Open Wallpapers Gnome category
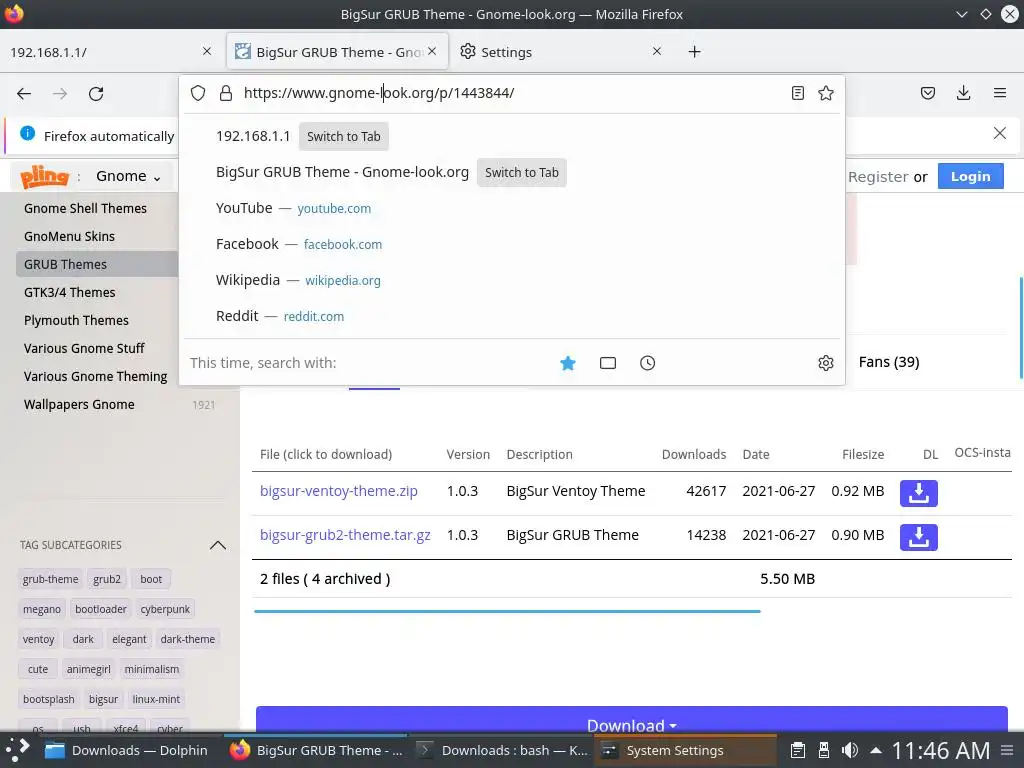1024x768 pixels. pos(79,405)
